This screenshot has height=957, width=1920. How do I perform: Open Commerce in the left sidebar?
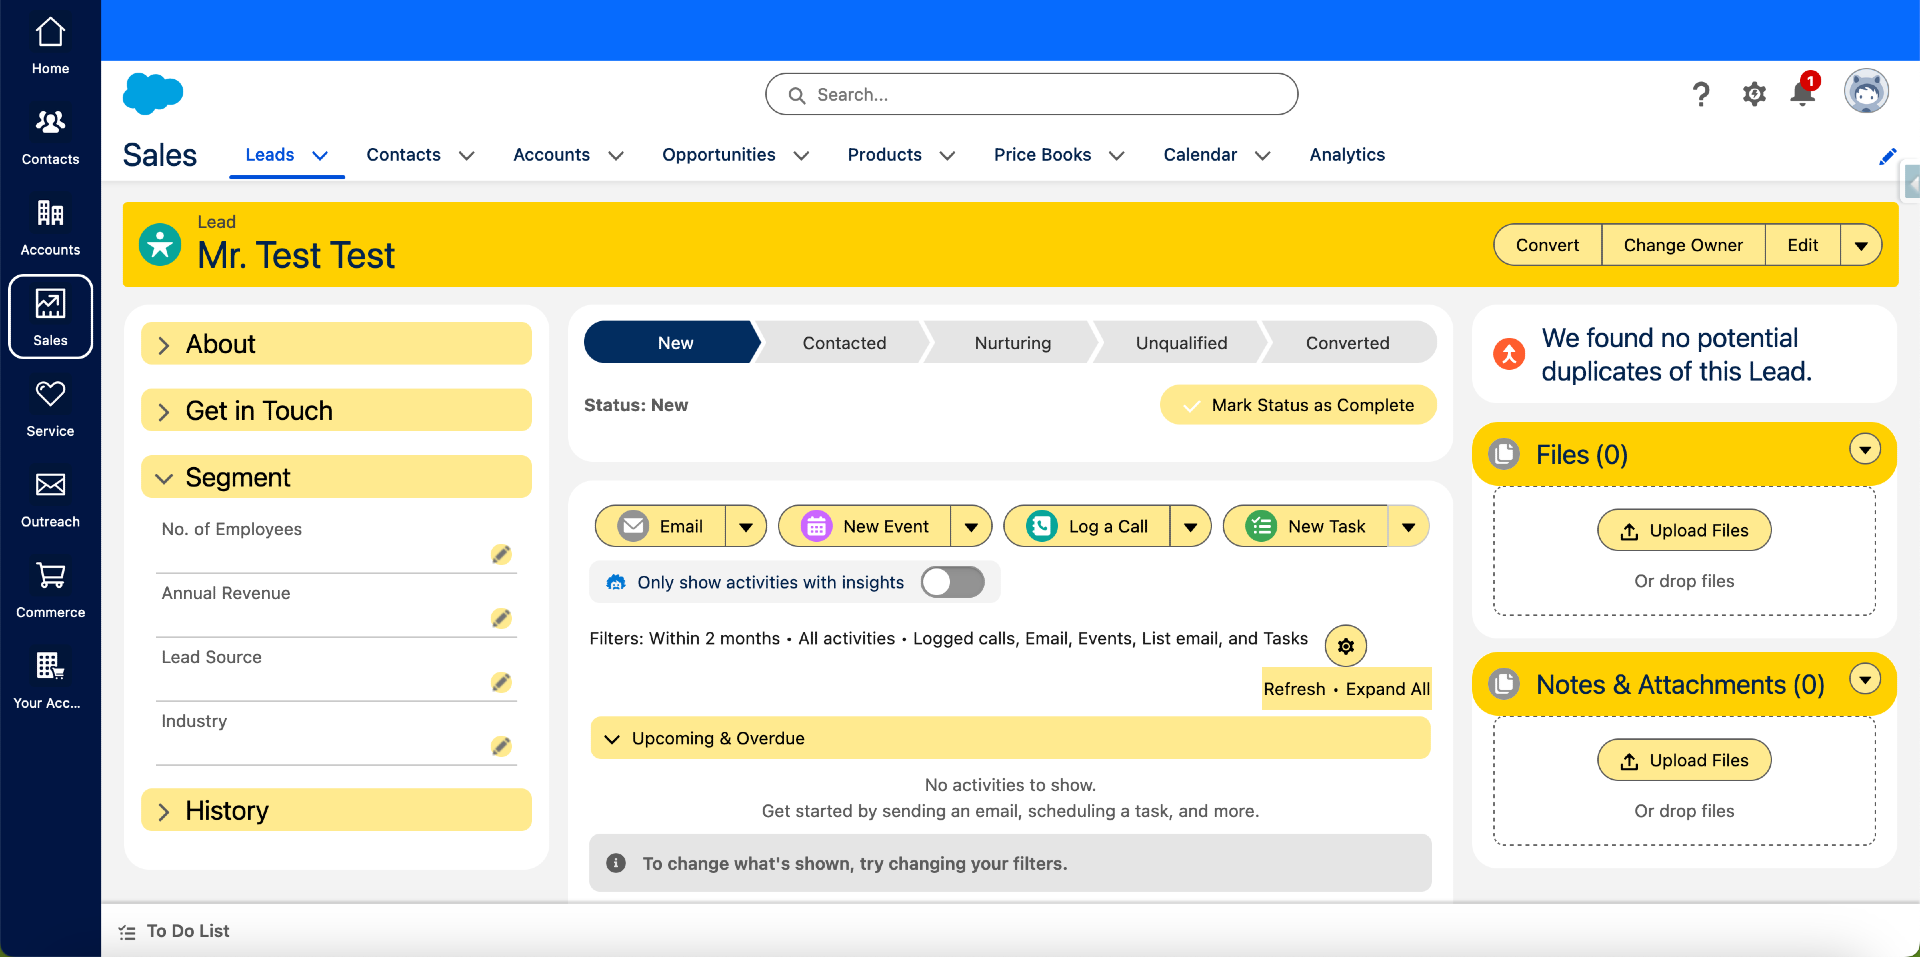point(50,590)
